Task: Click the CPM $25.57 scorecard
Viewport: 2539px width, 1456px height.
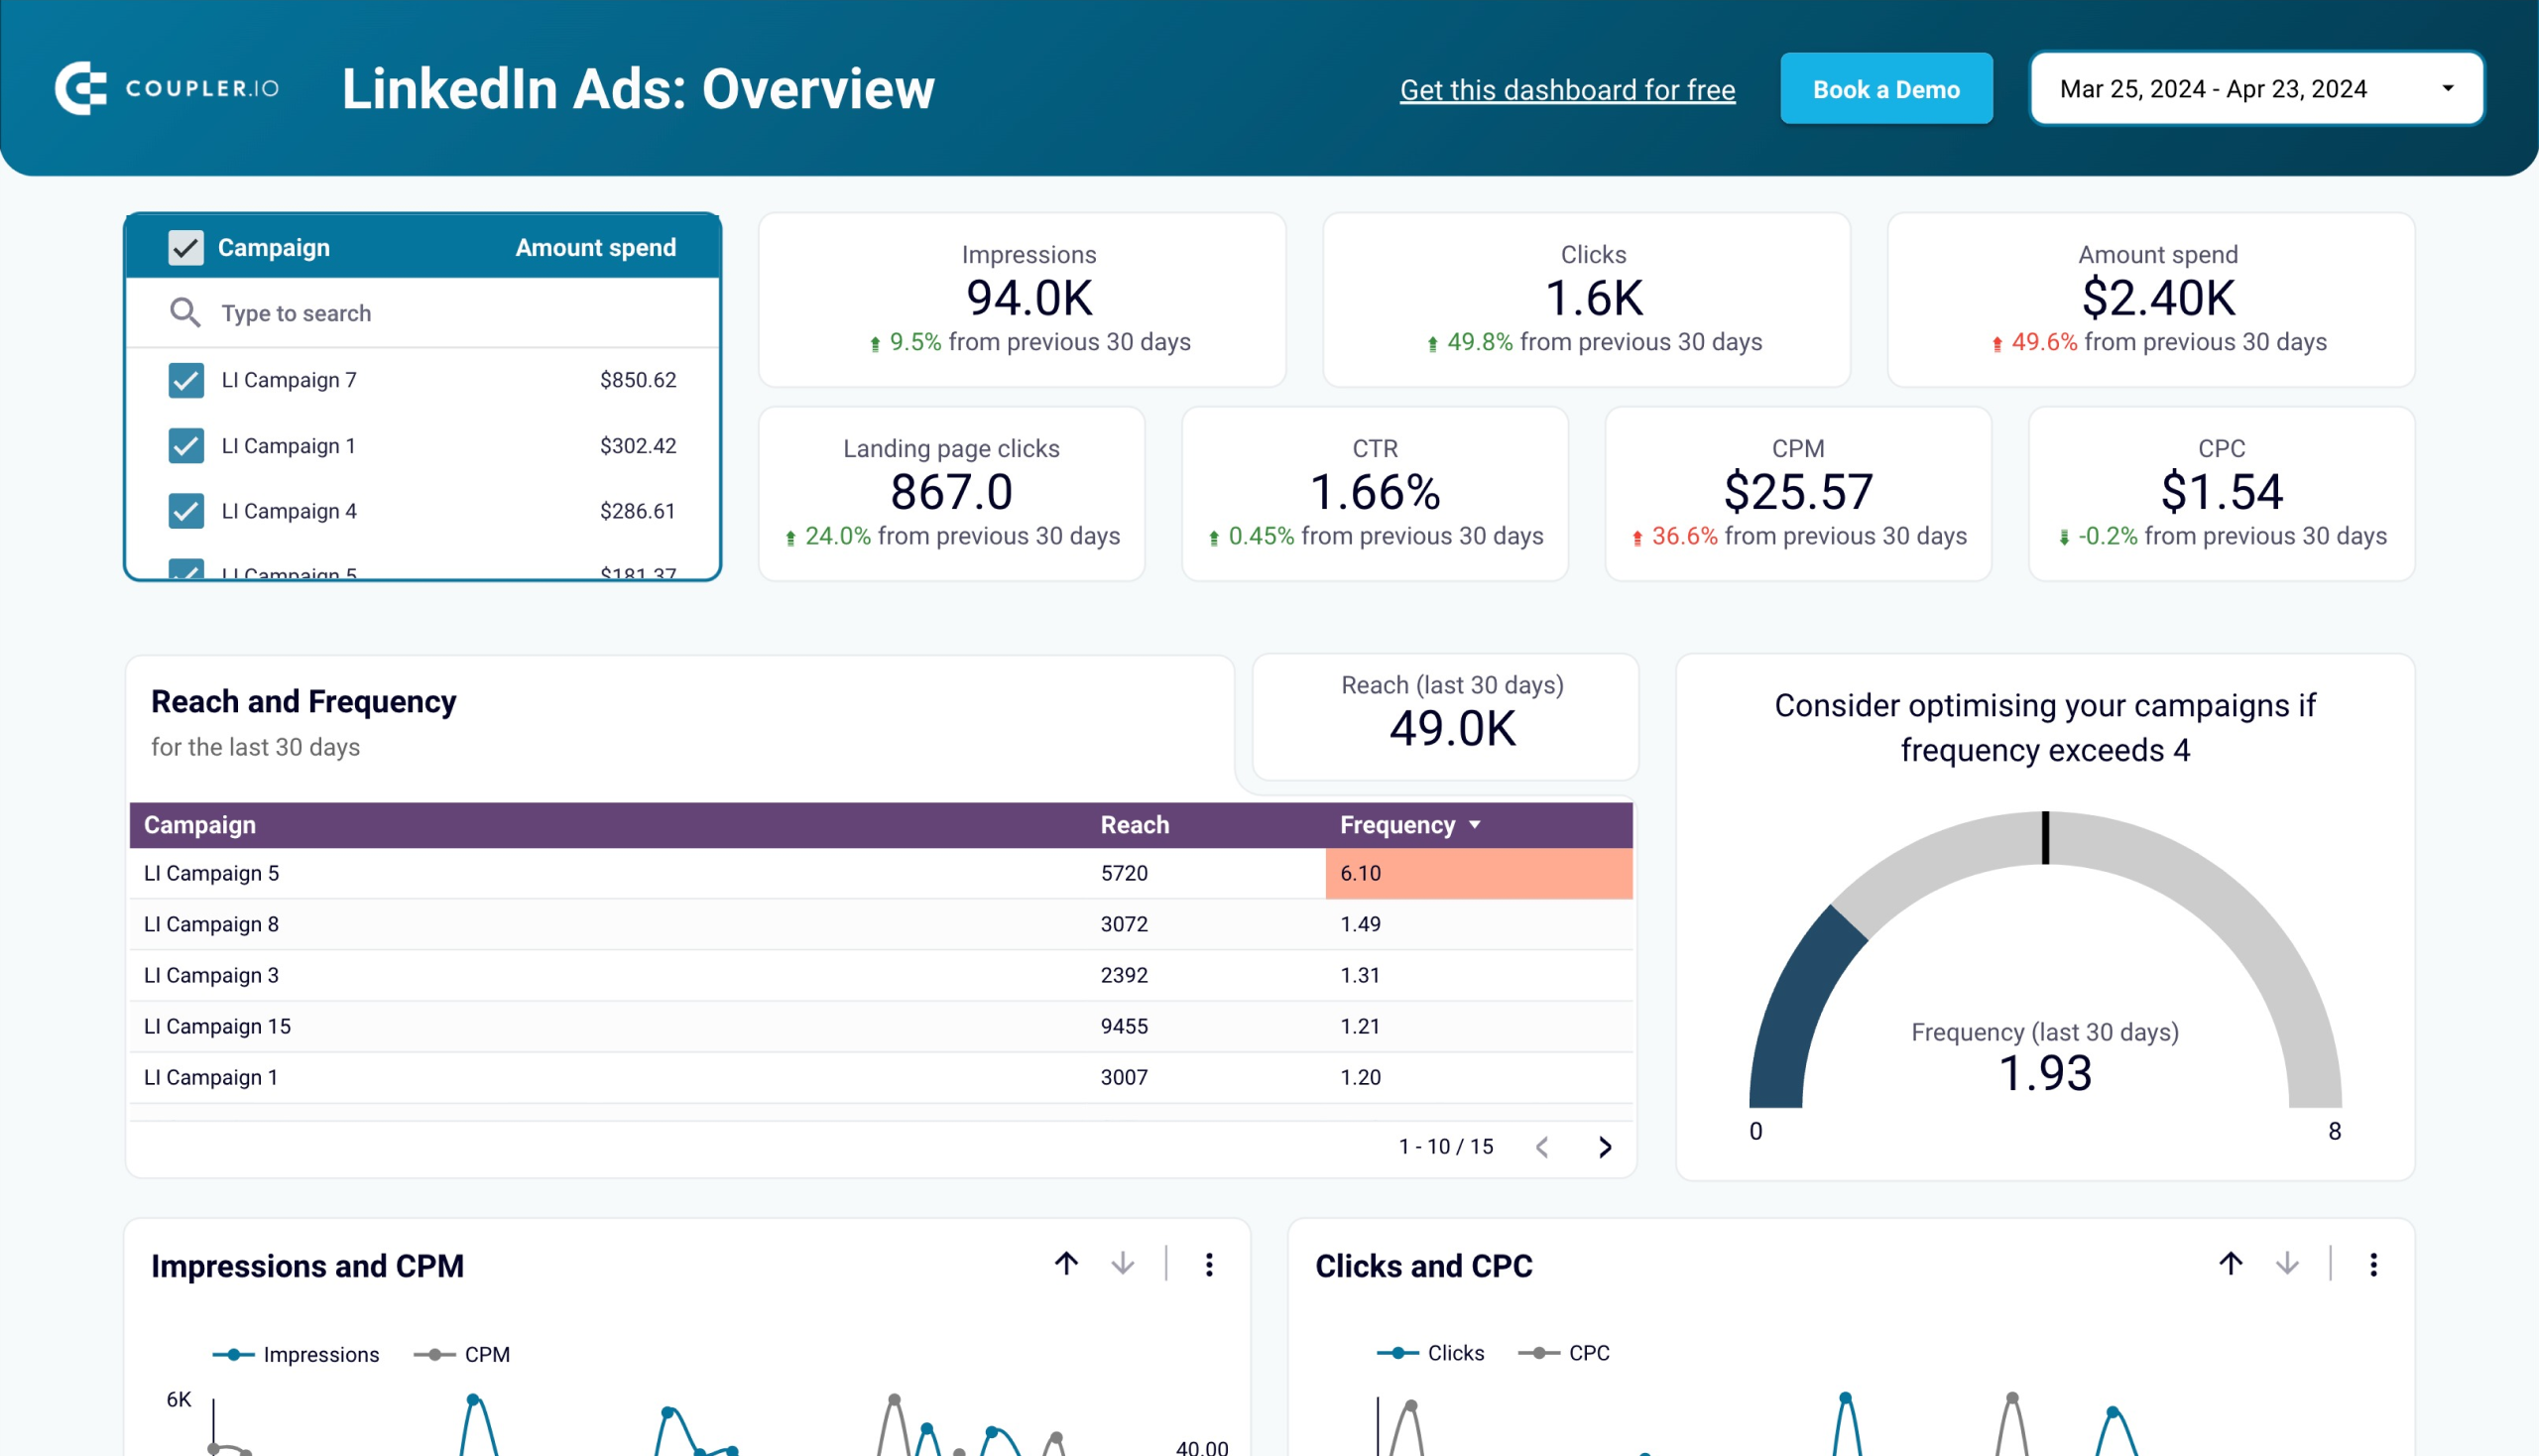Action: pyautogui.click(x=1798, y=493)
